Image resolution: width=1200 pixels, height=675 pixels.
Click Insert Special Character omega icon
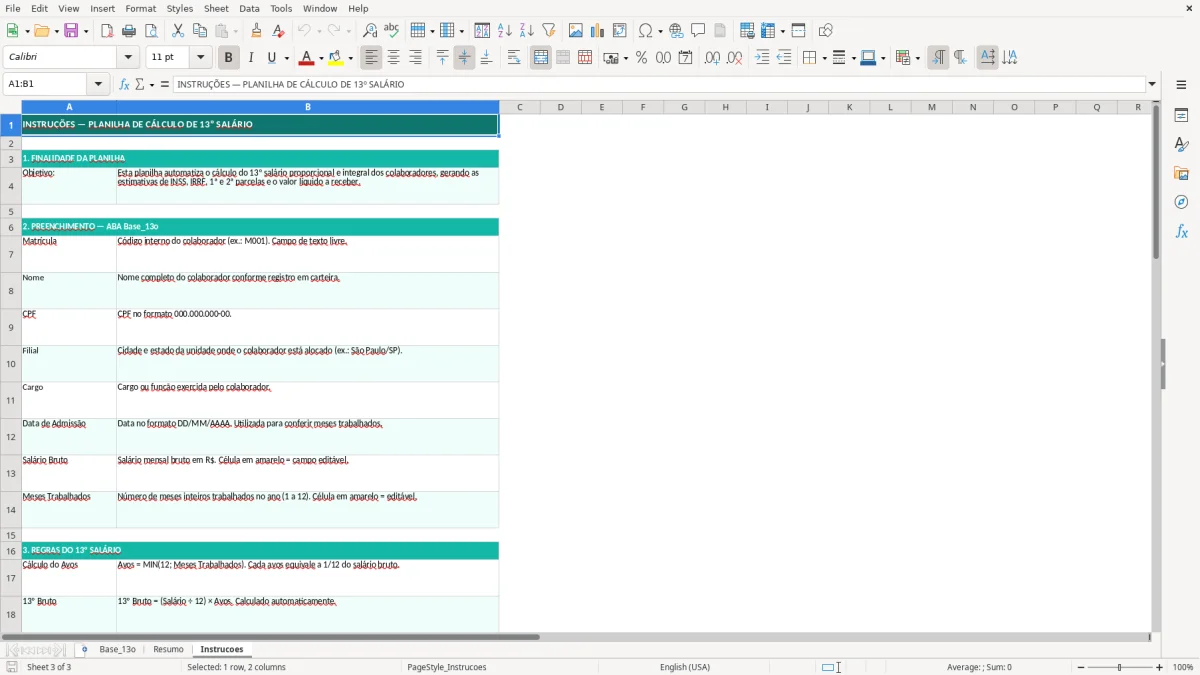click(x=646, y=31)
